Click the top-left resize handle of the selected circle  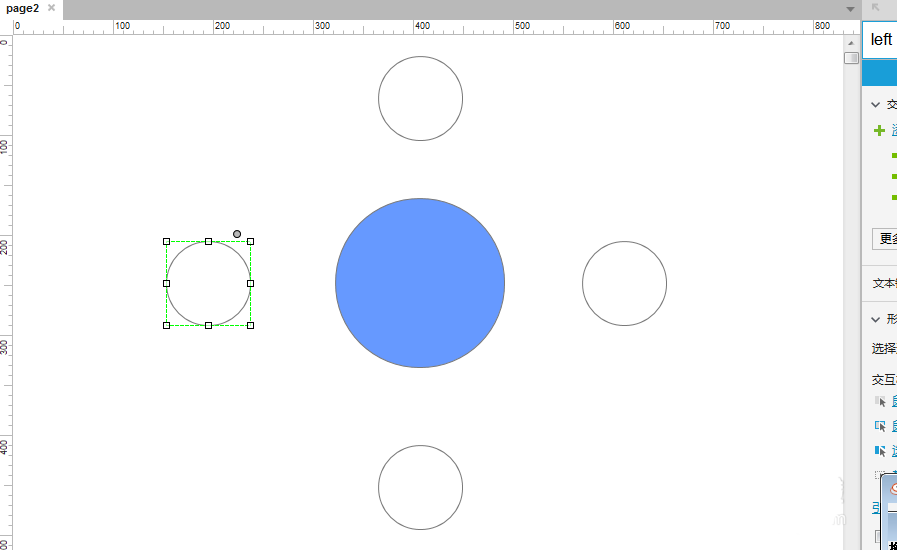[166, 241]
